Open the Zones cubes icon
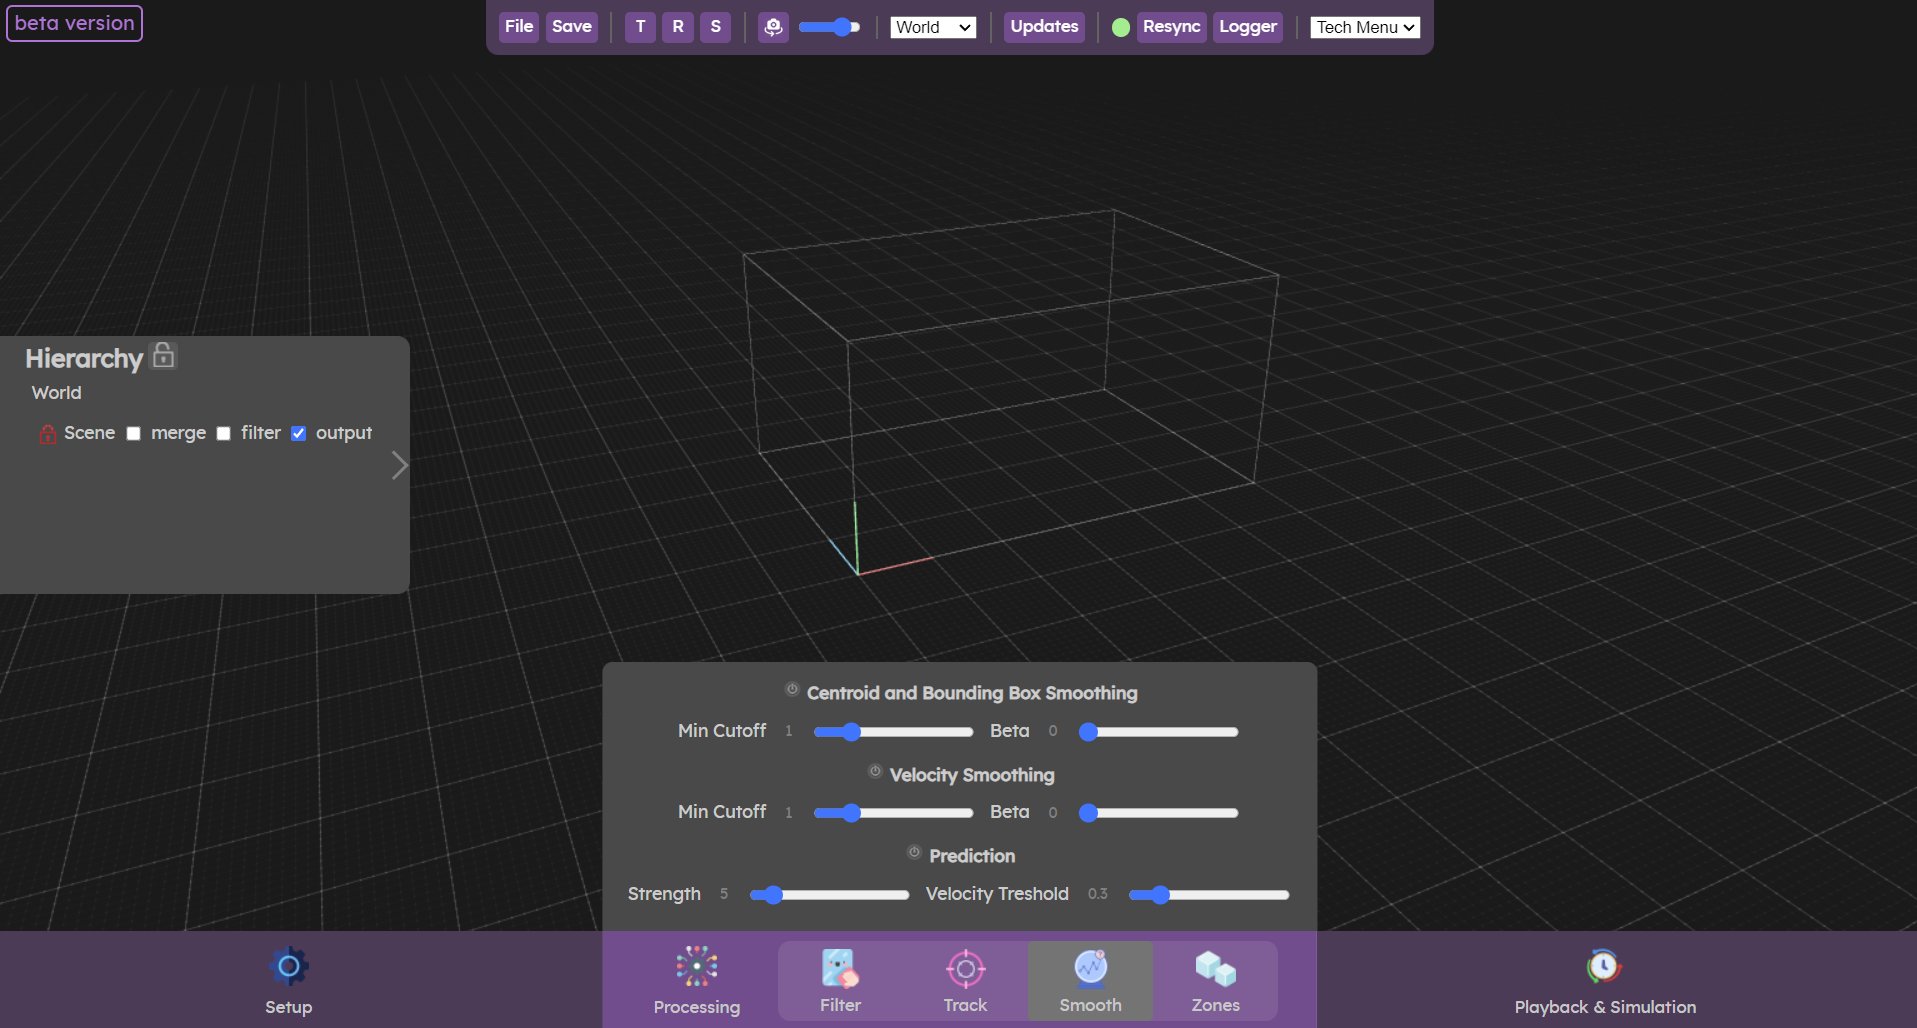1917x1028 pixels. [1215, 967]
